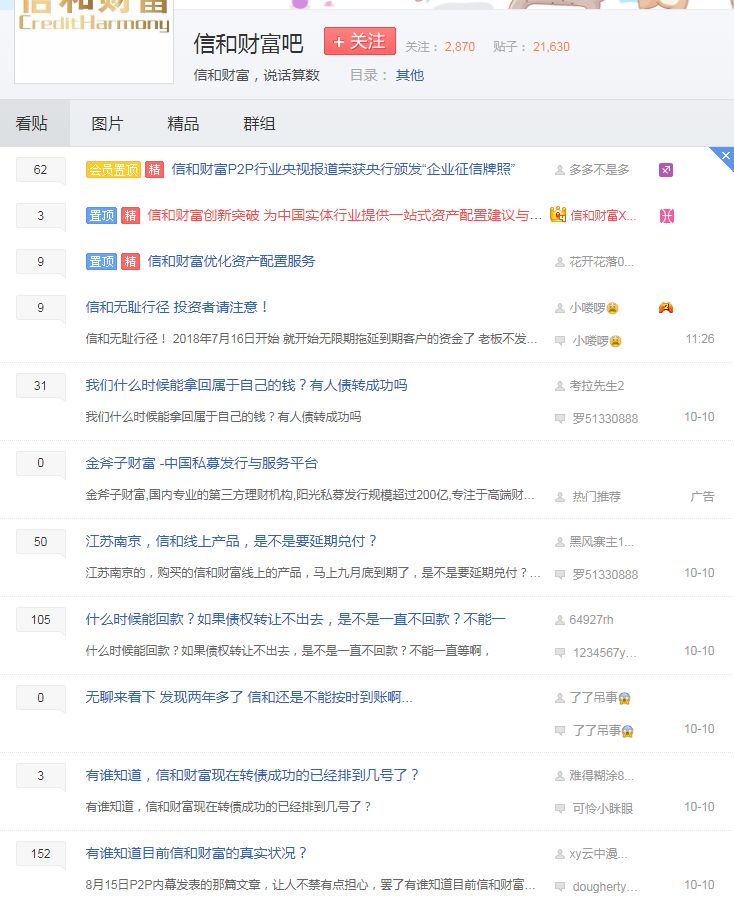Click the 精 badge on 信和财富创新突破 post

pos(130,215)
